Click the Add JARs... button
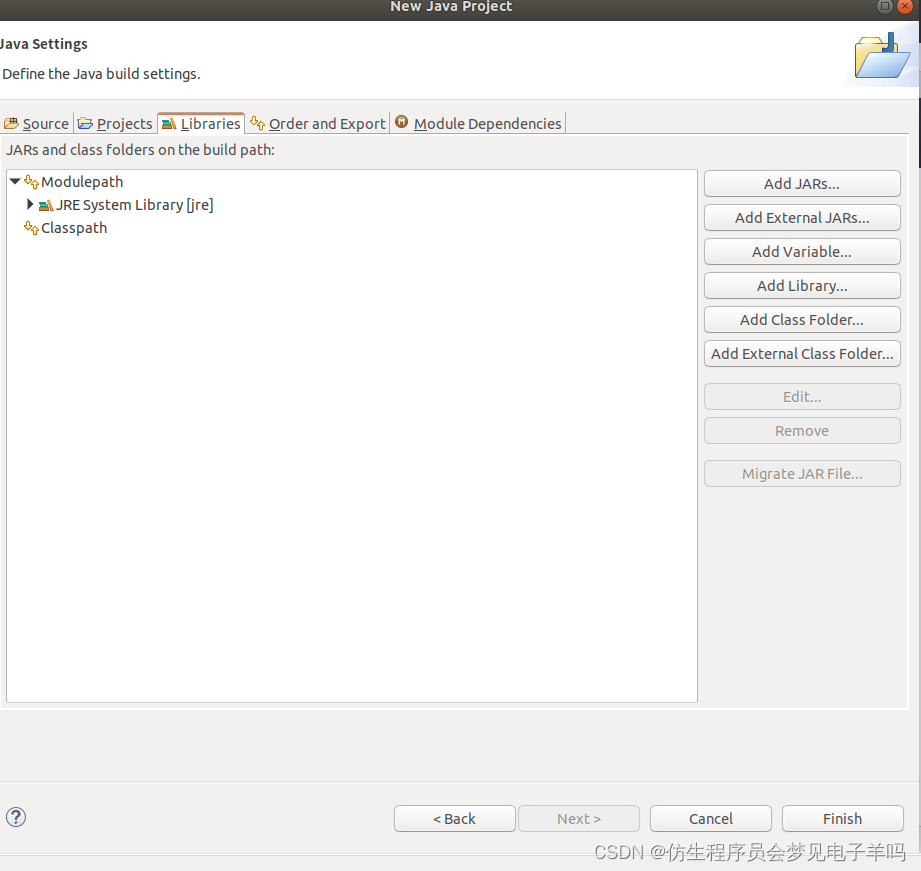 coord(802,184)
